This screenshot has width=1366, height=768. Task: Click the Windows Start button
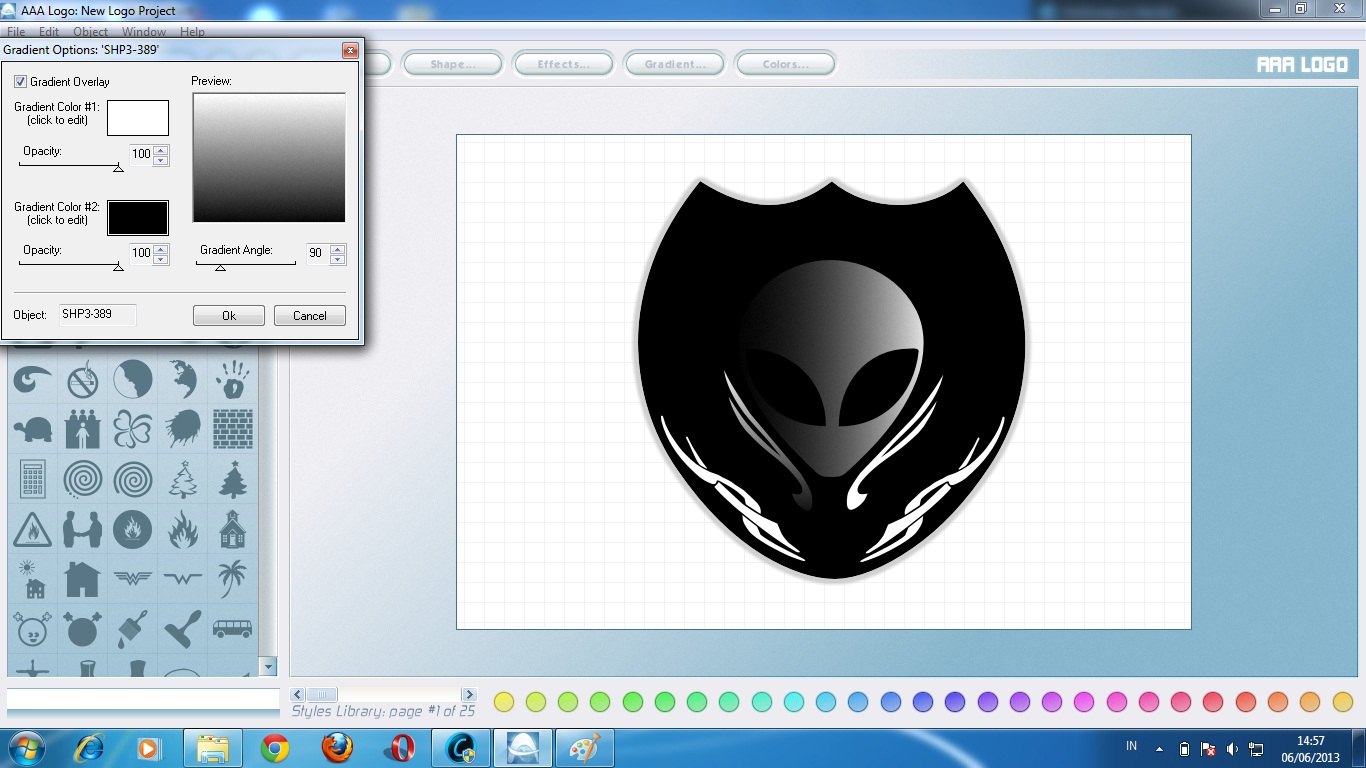pyautogui.click(x=25, y=748)
